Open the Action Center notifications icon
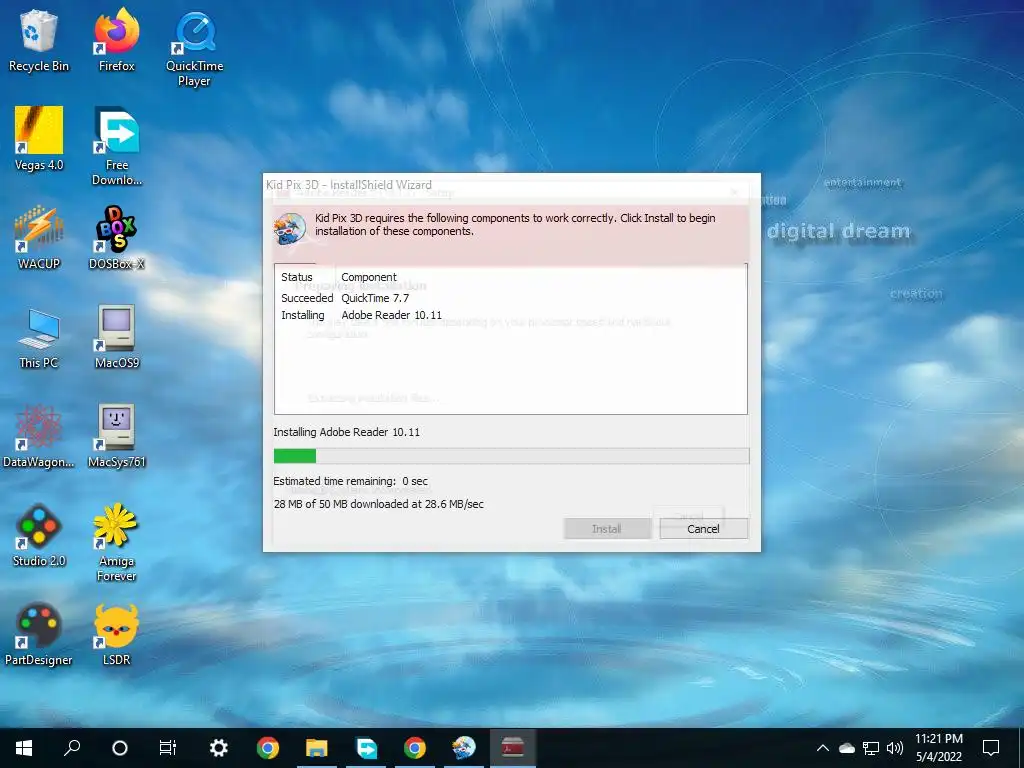This screenshot has height=768, width=1024. point(991,748)
